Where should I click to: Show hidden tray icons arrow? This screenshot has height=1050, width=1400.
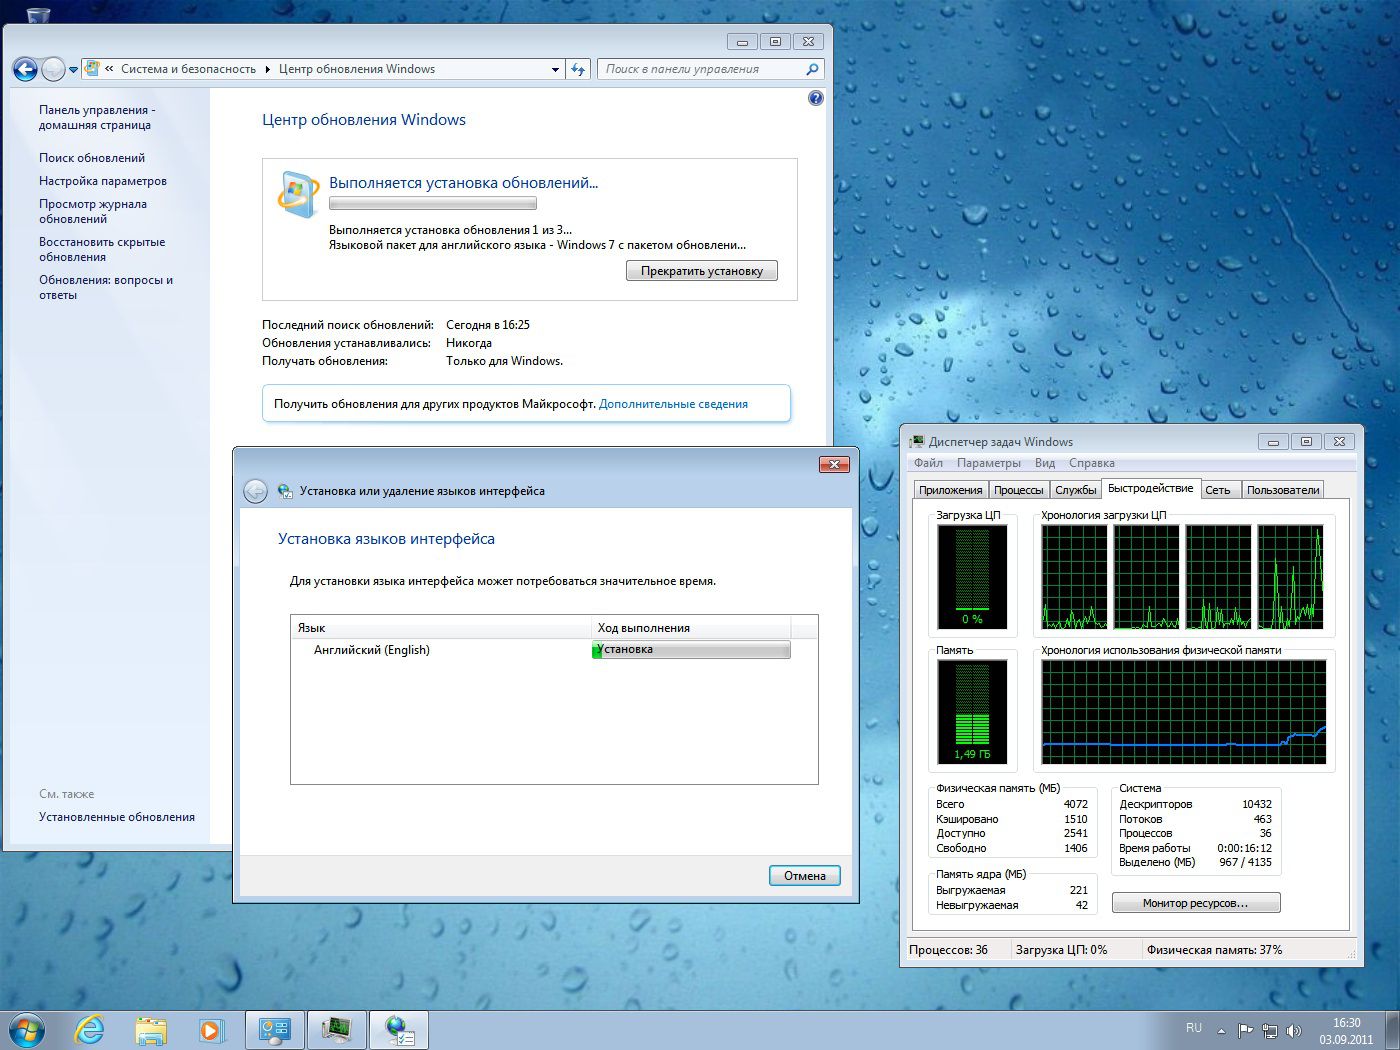coord(1221,1030)
